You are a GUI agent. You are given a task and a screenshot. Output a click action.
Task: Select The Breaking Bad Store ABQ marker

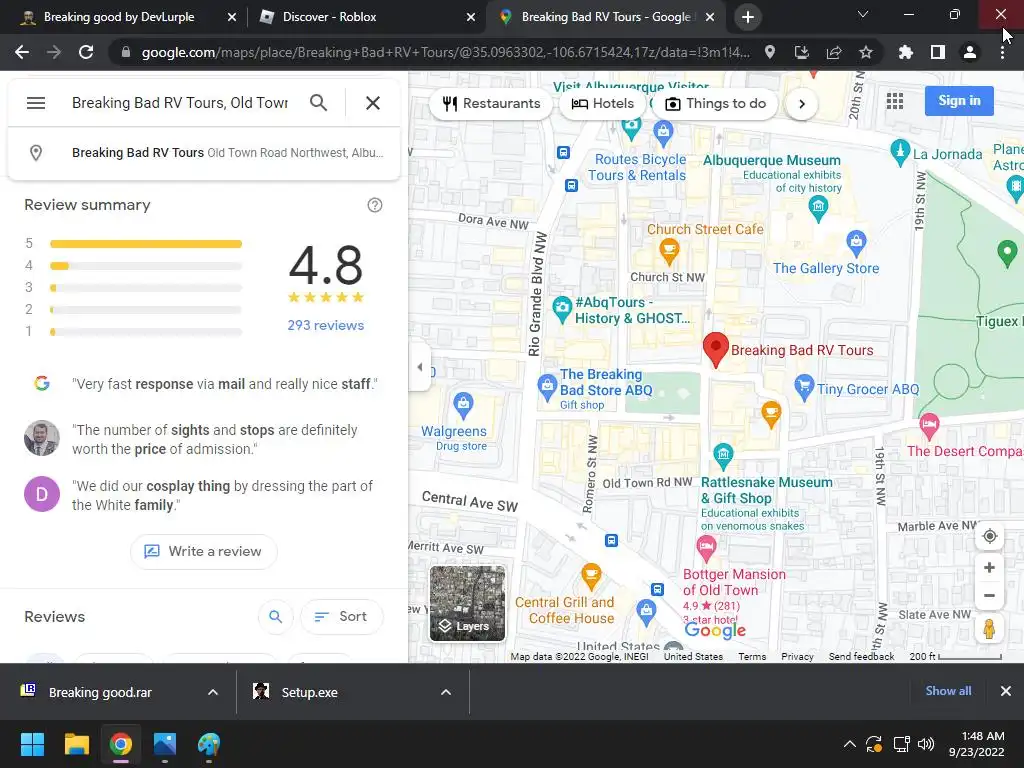[547, 388]
